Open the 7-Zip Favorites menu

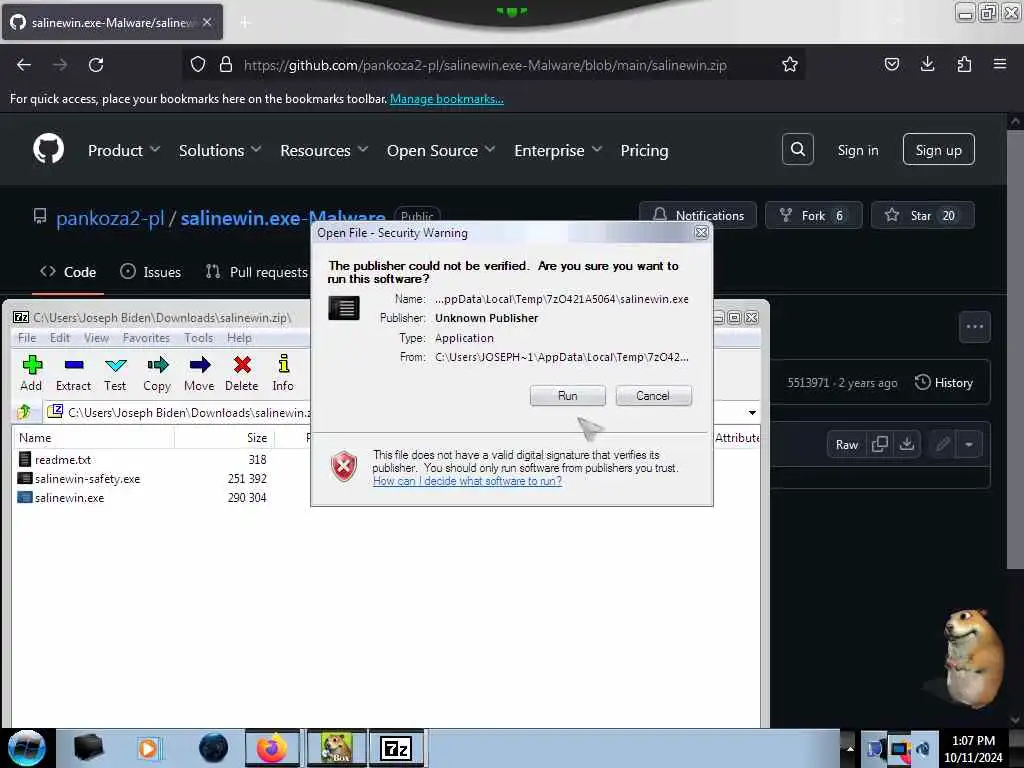[x=146, y=338]
